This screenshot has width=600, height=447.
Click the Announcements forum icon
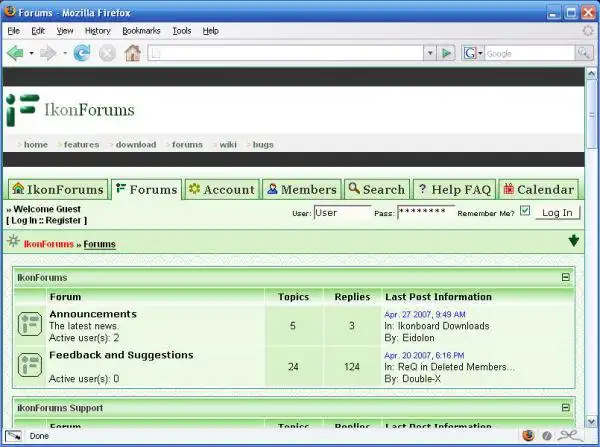click(x=30, y=324)
